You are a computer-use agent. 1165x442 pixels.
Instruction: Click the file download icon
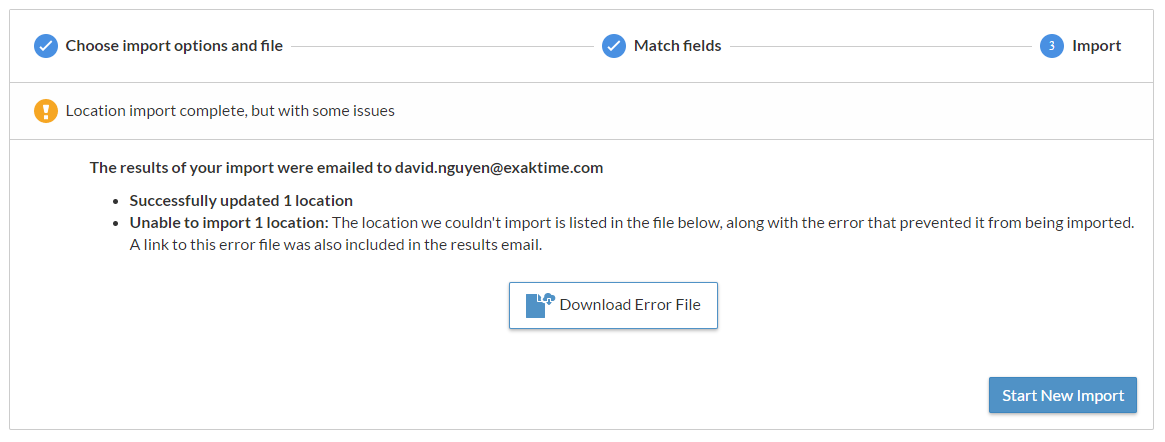540,305
